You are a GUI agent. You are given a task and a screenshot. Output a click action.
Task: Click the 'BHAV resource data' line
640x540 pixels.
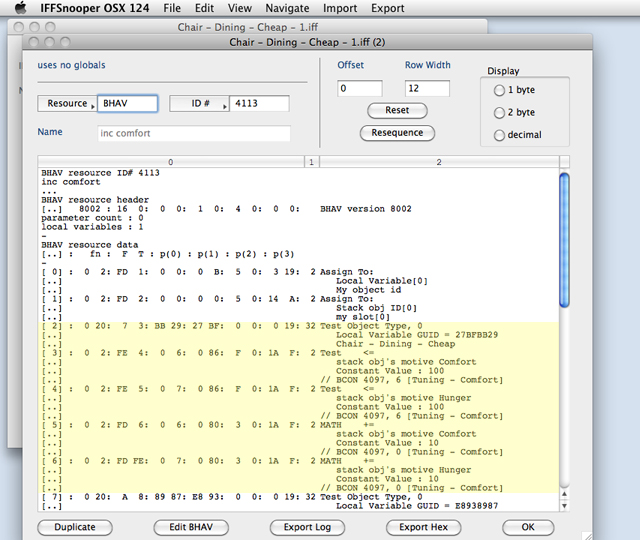90,245
